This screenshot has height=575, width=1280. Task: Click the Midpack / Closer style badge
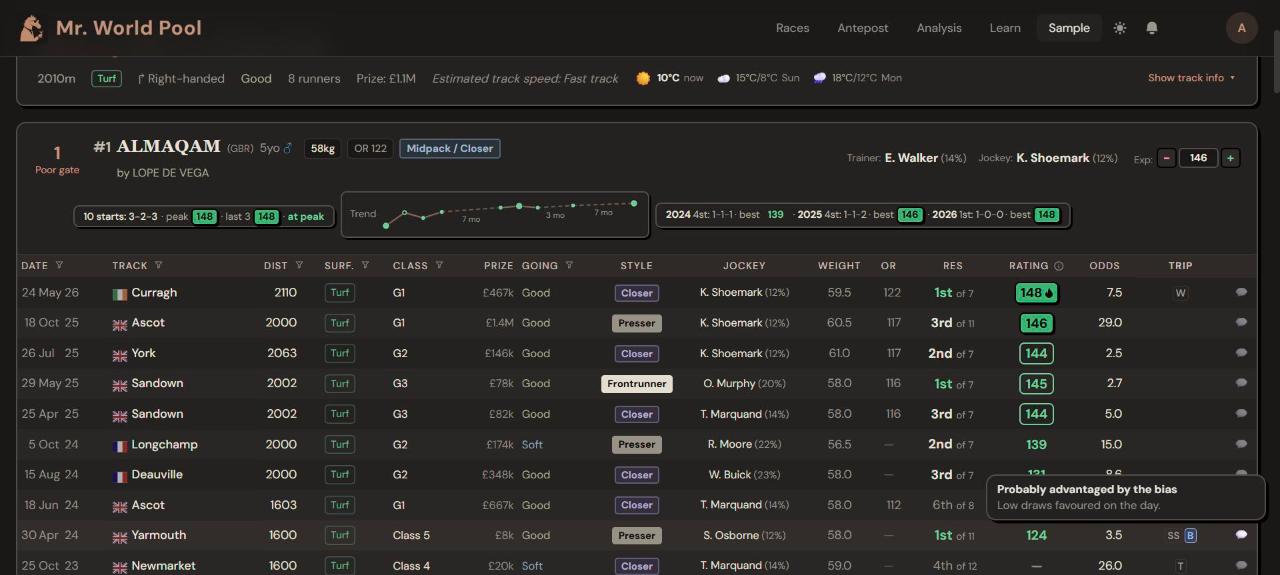tap(450, 148)
